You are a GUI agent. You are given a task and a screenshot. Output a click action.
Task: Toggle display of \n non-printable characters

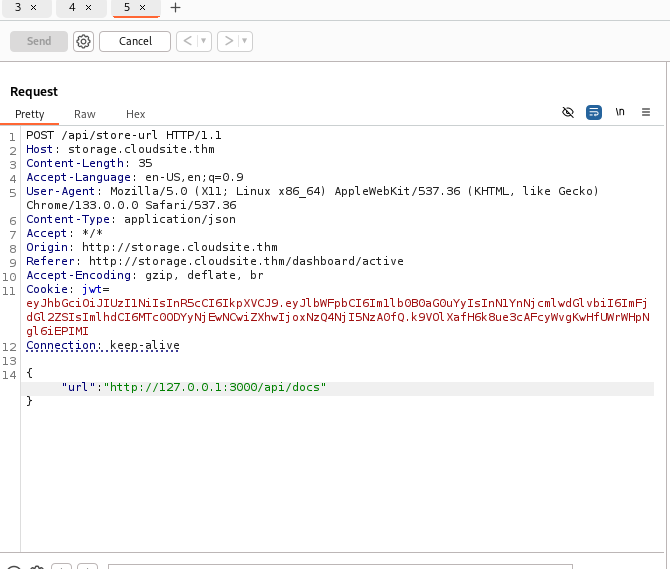pos(620,113)
